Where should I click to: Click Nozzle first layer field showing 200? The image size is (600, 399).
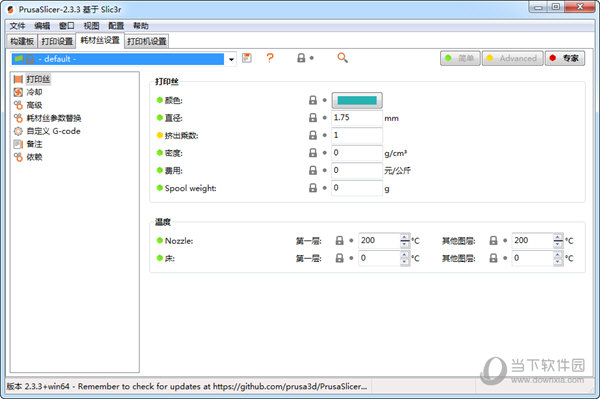(379, 241)
